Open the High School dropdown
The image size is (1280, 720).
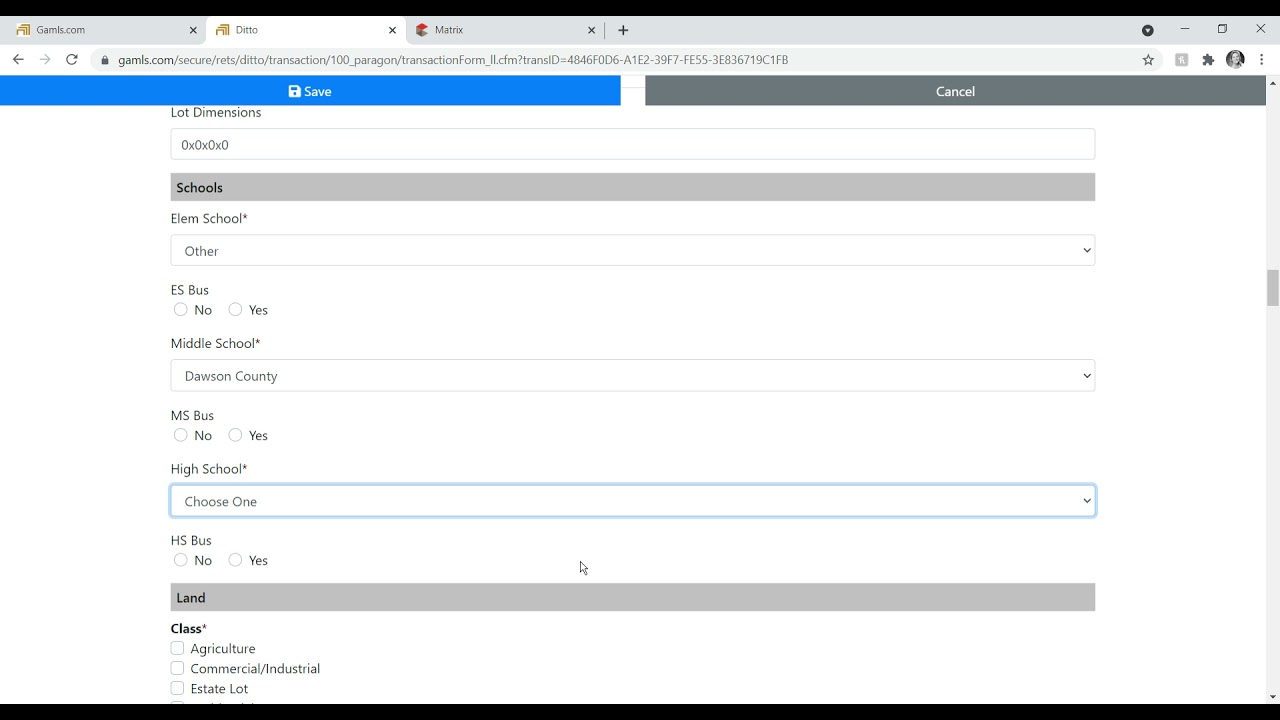click(x=633, y=501)
